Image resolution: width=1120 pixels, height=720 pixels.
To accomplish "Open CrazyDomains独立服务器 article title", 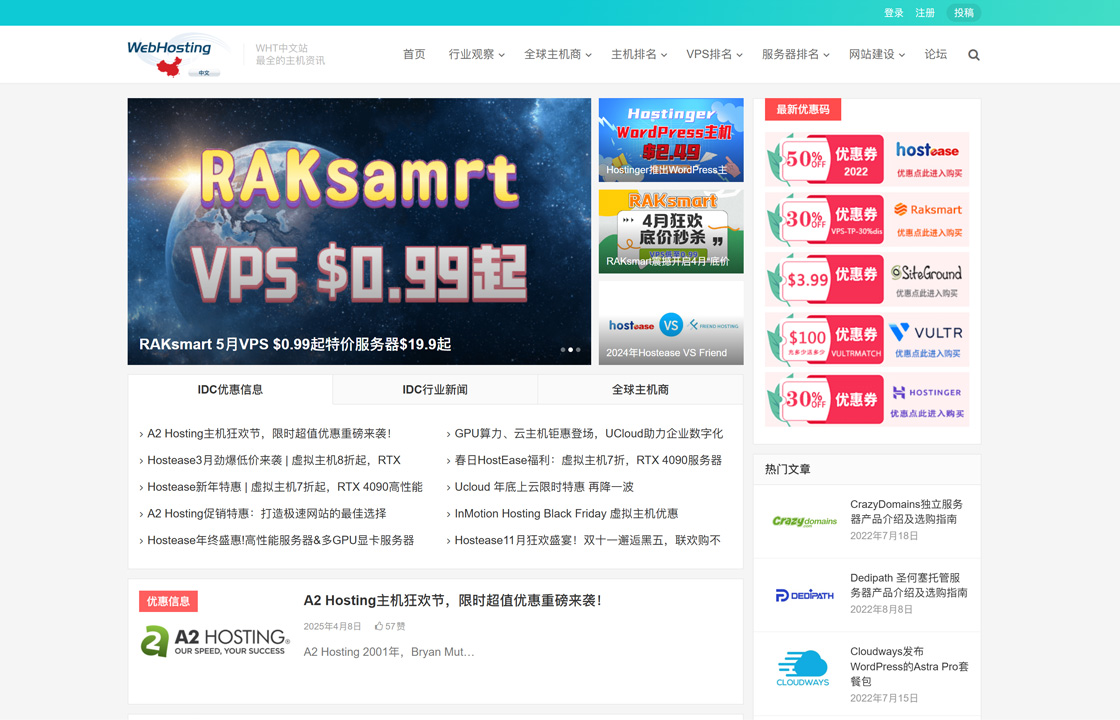I will click(906, 511).
